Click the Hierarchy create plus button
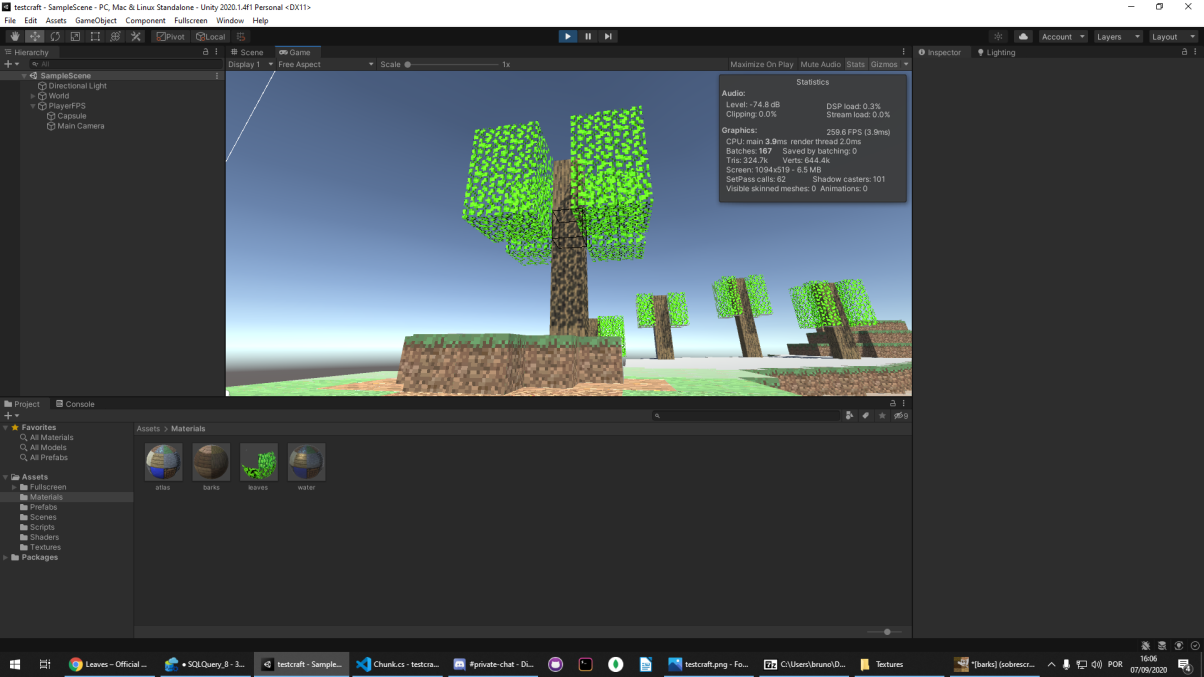The width and height of the screenshot is (1204, 677). (x=10, y=63)
